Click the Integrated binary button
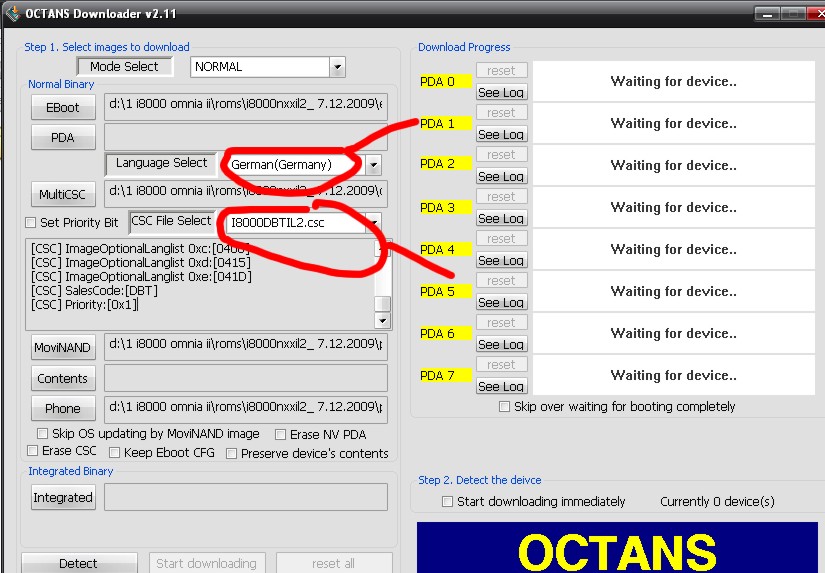 [x=63, y=497]
